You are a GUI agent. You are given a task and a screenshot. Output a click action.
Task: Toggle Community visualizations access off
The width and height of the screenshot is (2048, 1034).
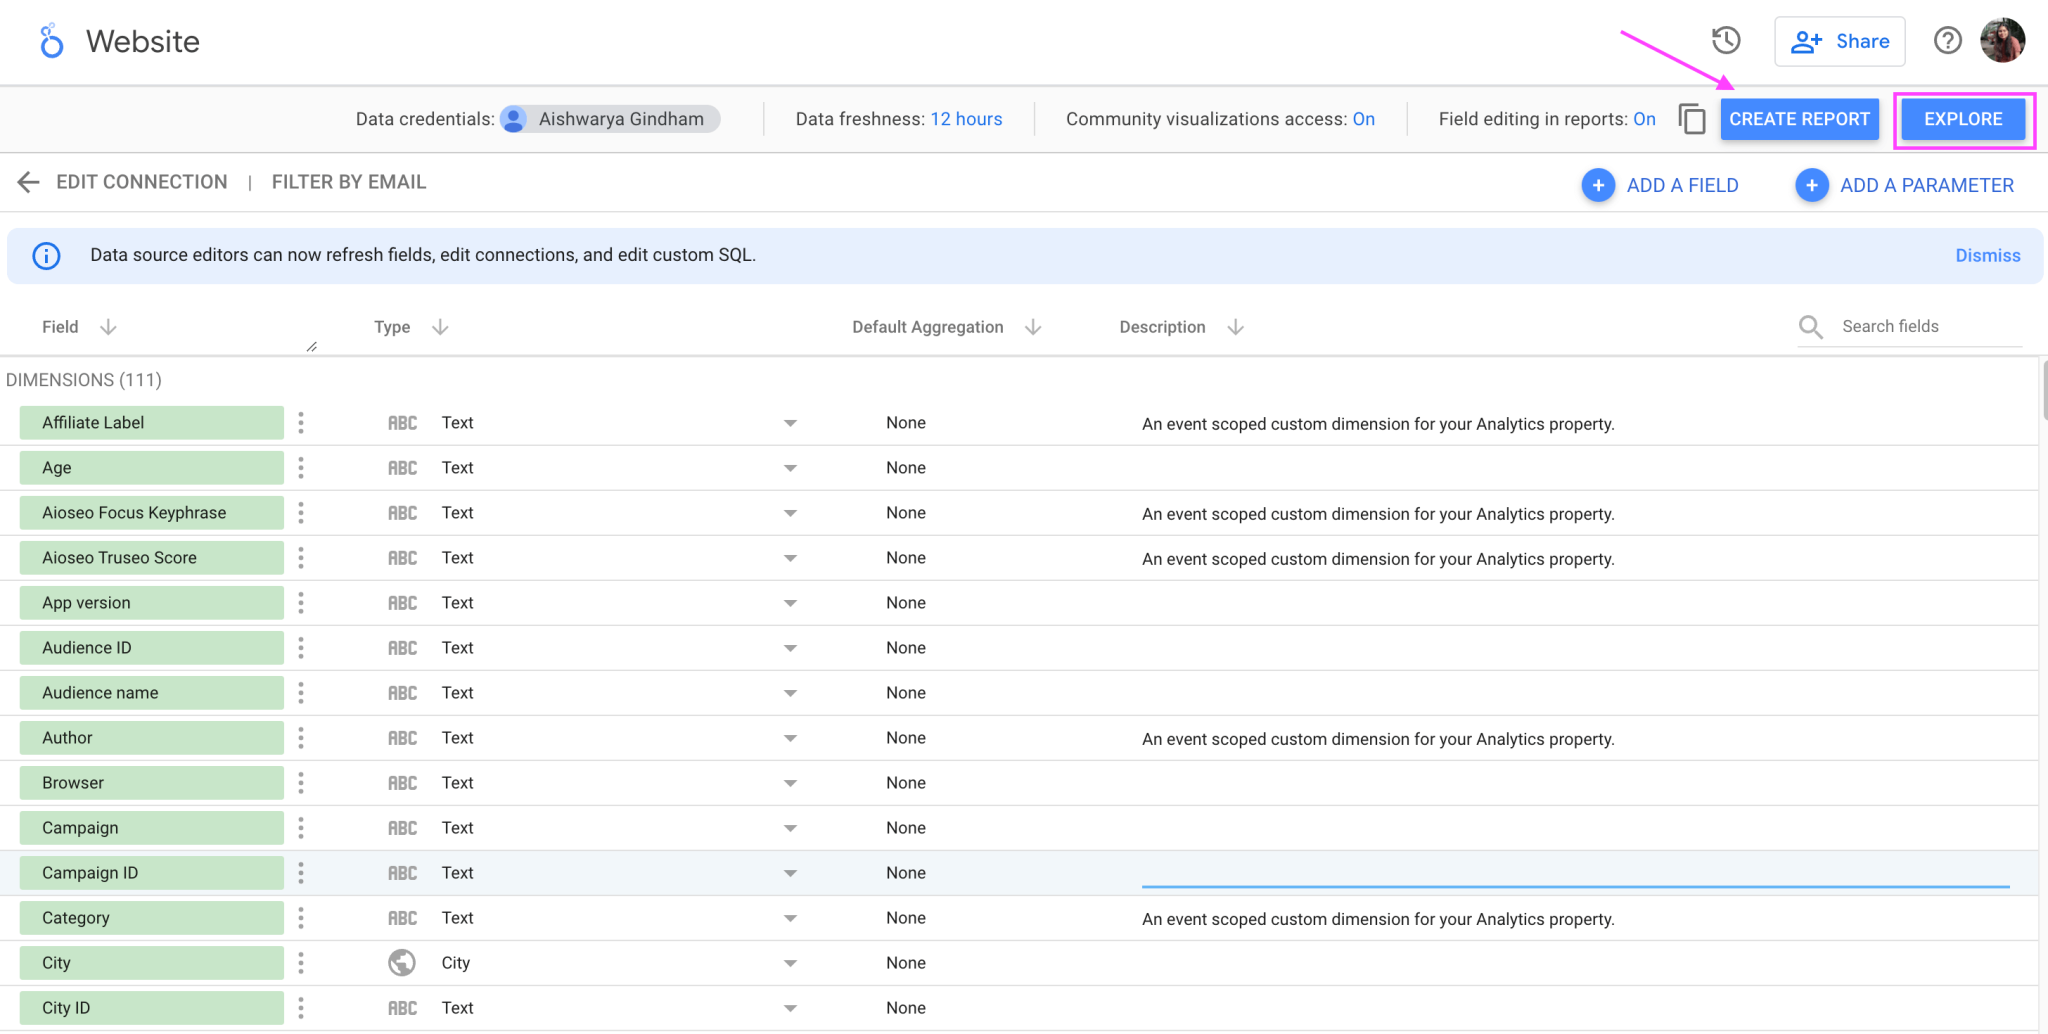tap(1363, 118)
